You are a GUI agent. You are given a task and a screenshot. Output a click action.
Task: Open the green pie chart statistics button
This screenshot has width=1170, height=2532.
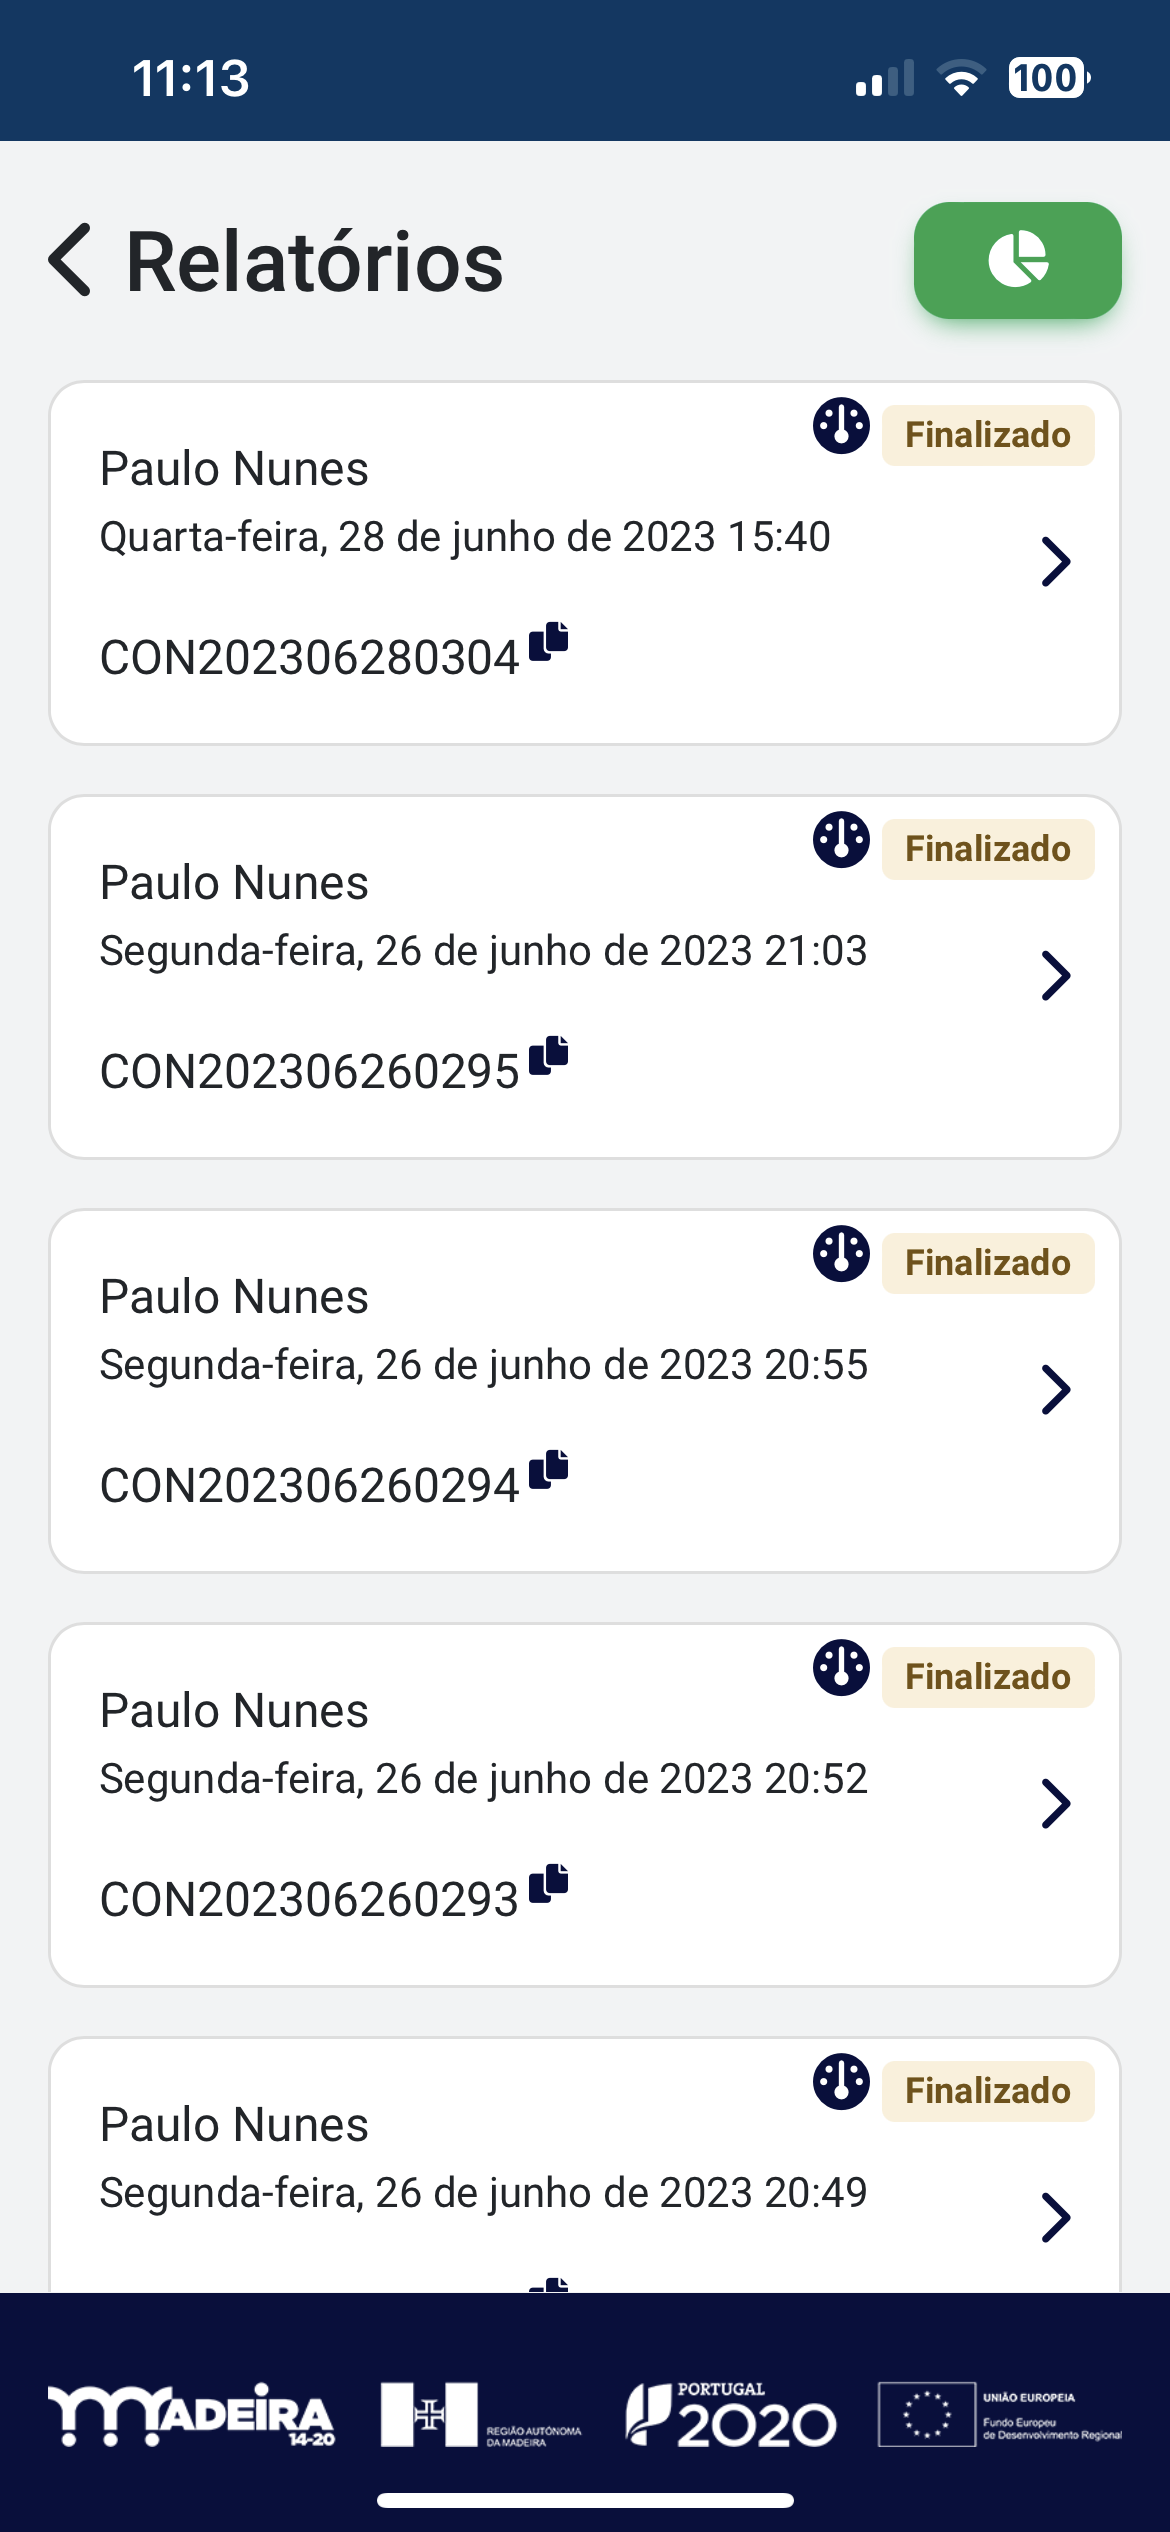pos(1017,260)
